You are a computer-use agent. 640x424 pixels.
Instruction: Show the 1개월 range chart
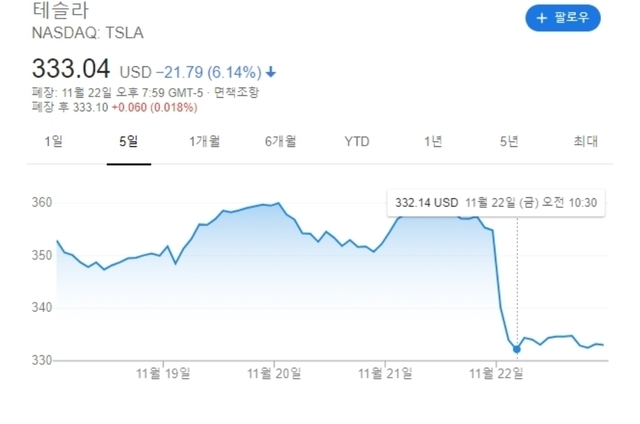204,141
